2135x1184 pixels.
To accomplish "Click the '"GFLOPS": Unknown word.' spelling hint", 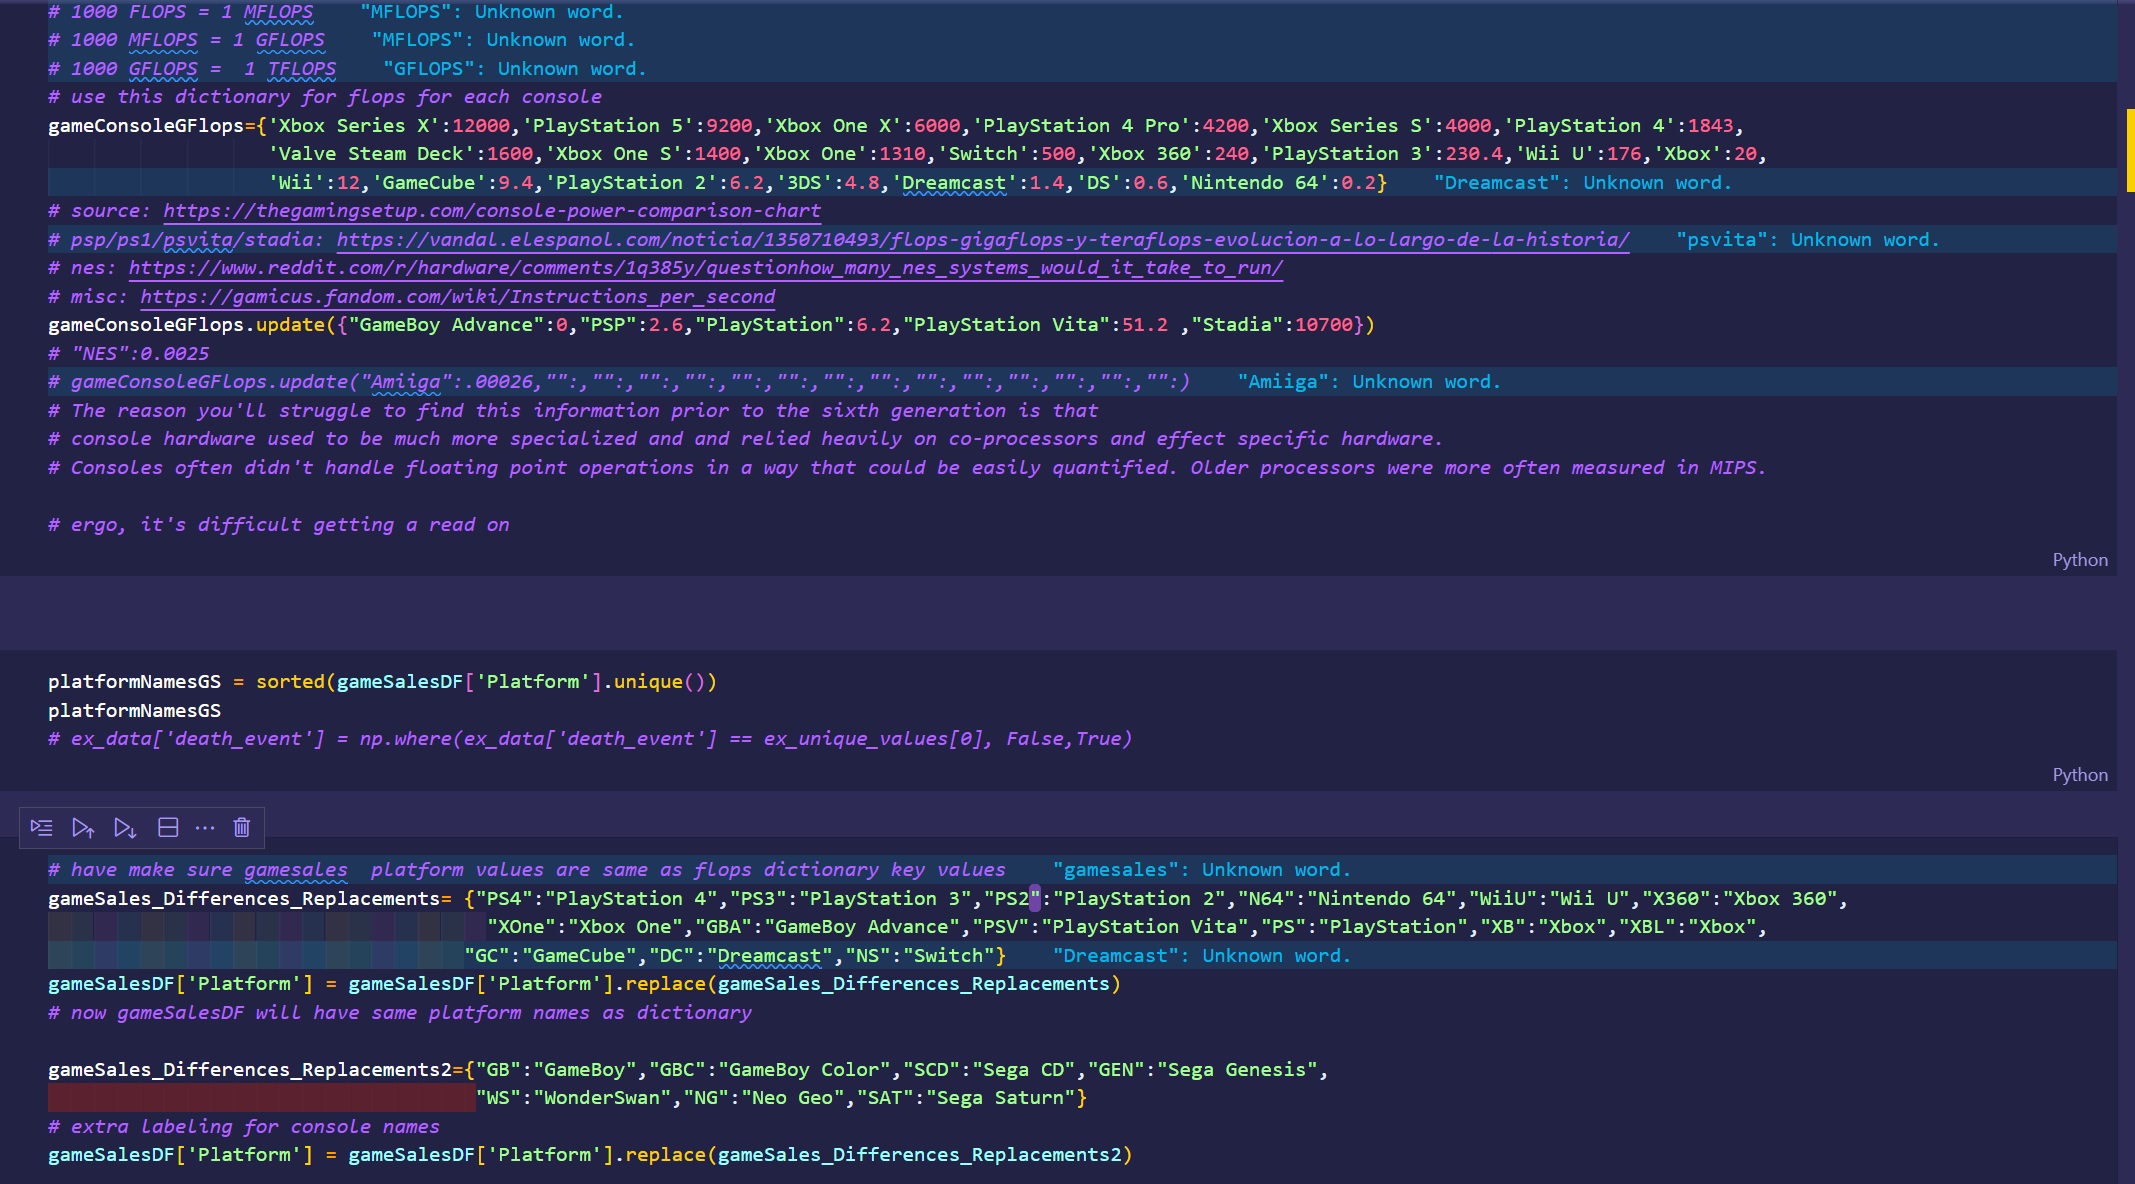I will [515, 69].
